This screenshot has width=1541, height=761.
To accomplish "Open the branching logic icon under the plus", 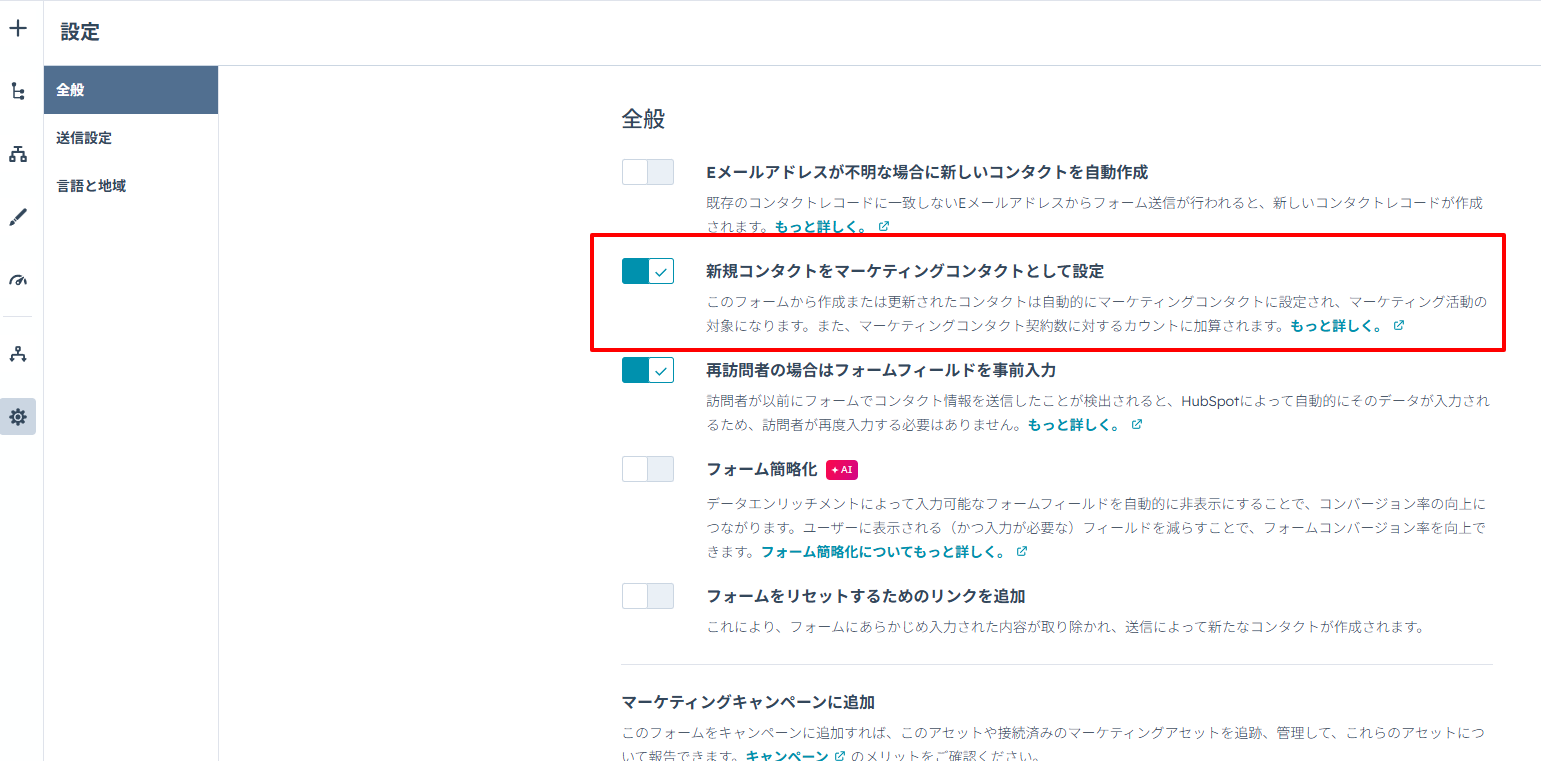I will 17,91.
